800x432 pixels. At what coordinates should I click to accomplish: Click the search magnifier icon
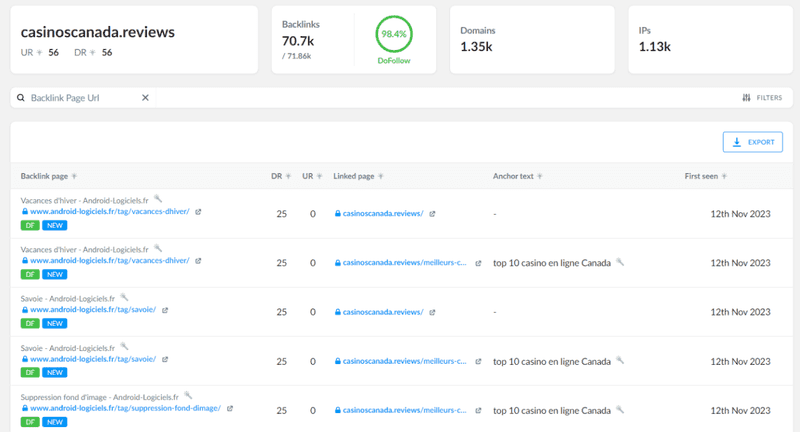coord(21,97)
